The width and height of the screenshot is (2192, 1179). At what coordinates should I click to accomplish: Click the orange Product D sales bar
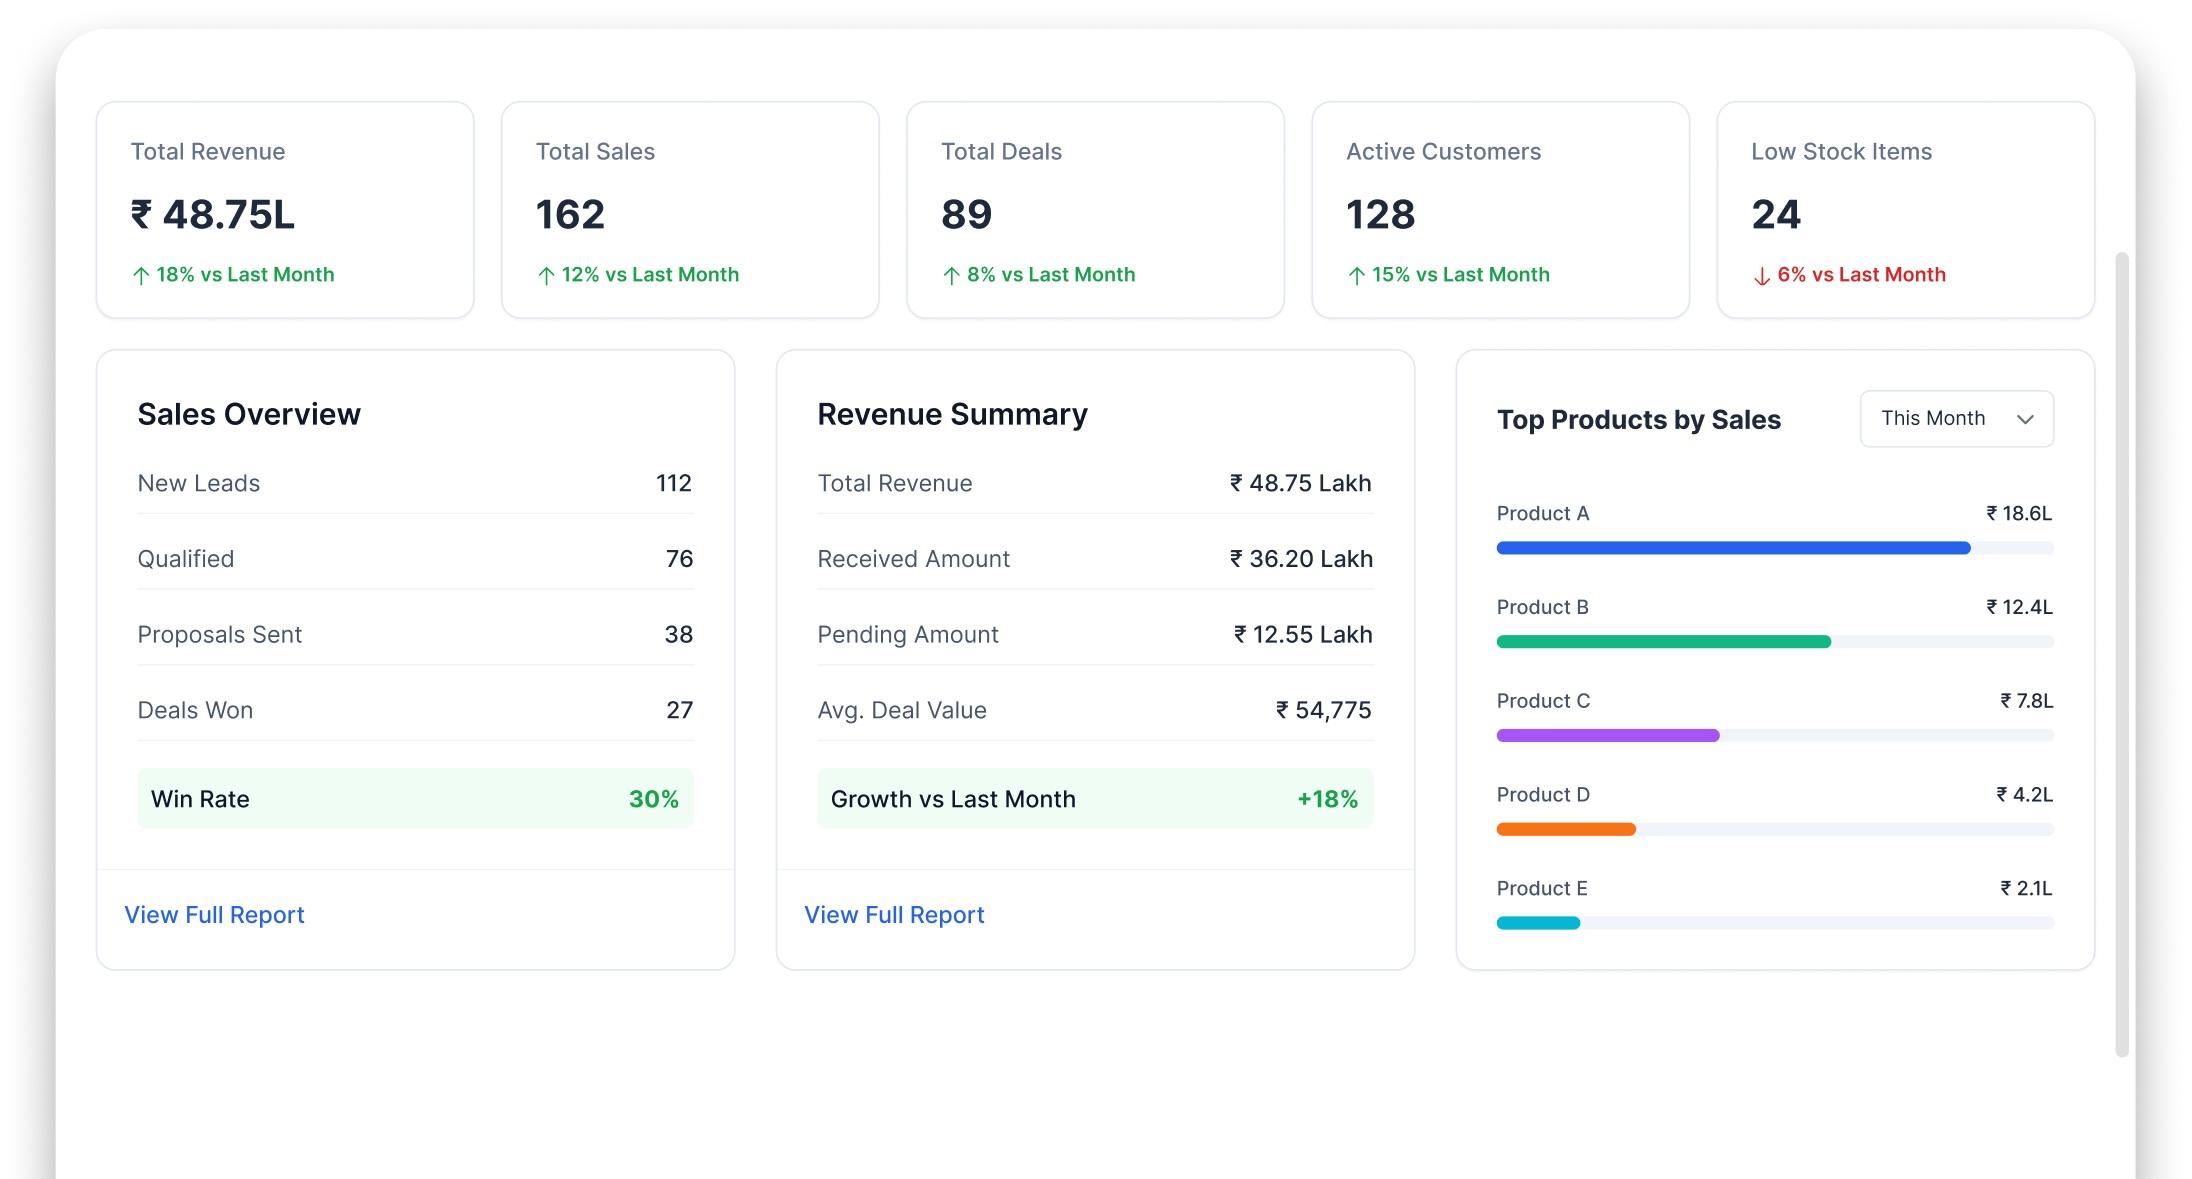1566,829
